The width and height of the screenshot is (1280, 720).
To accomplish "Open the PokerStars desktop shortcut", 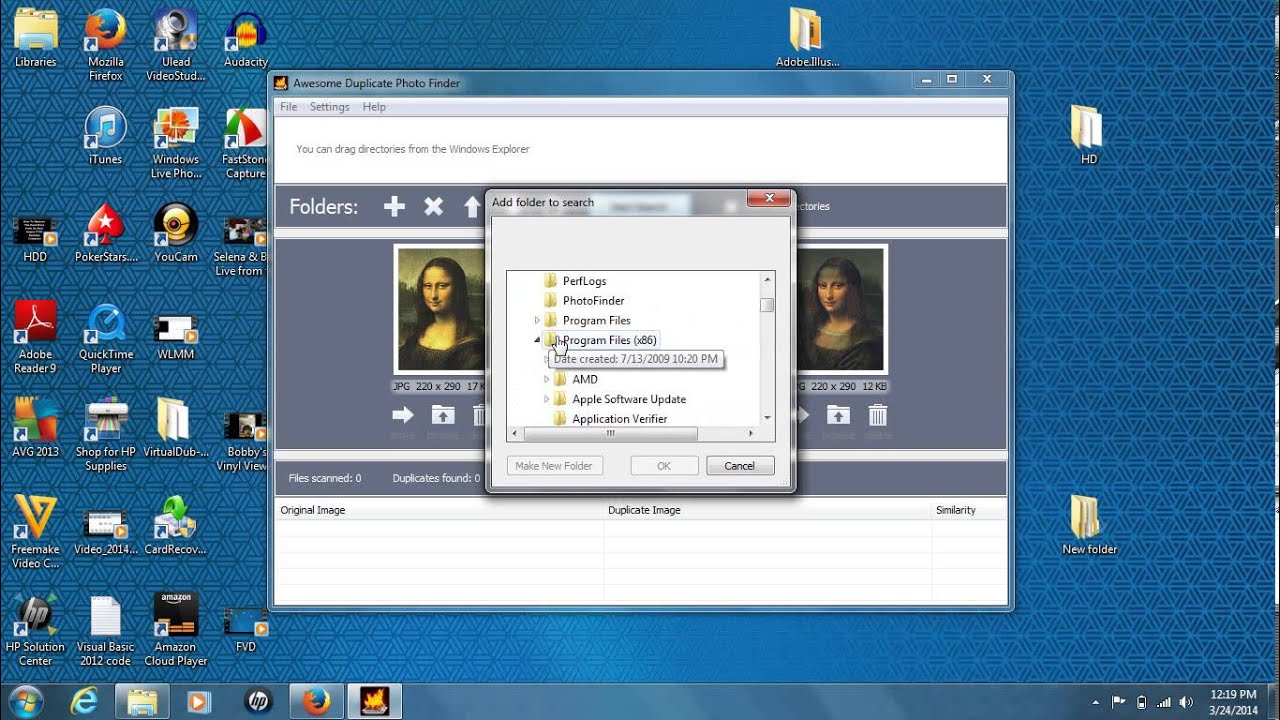I will (x=106, y=234).
